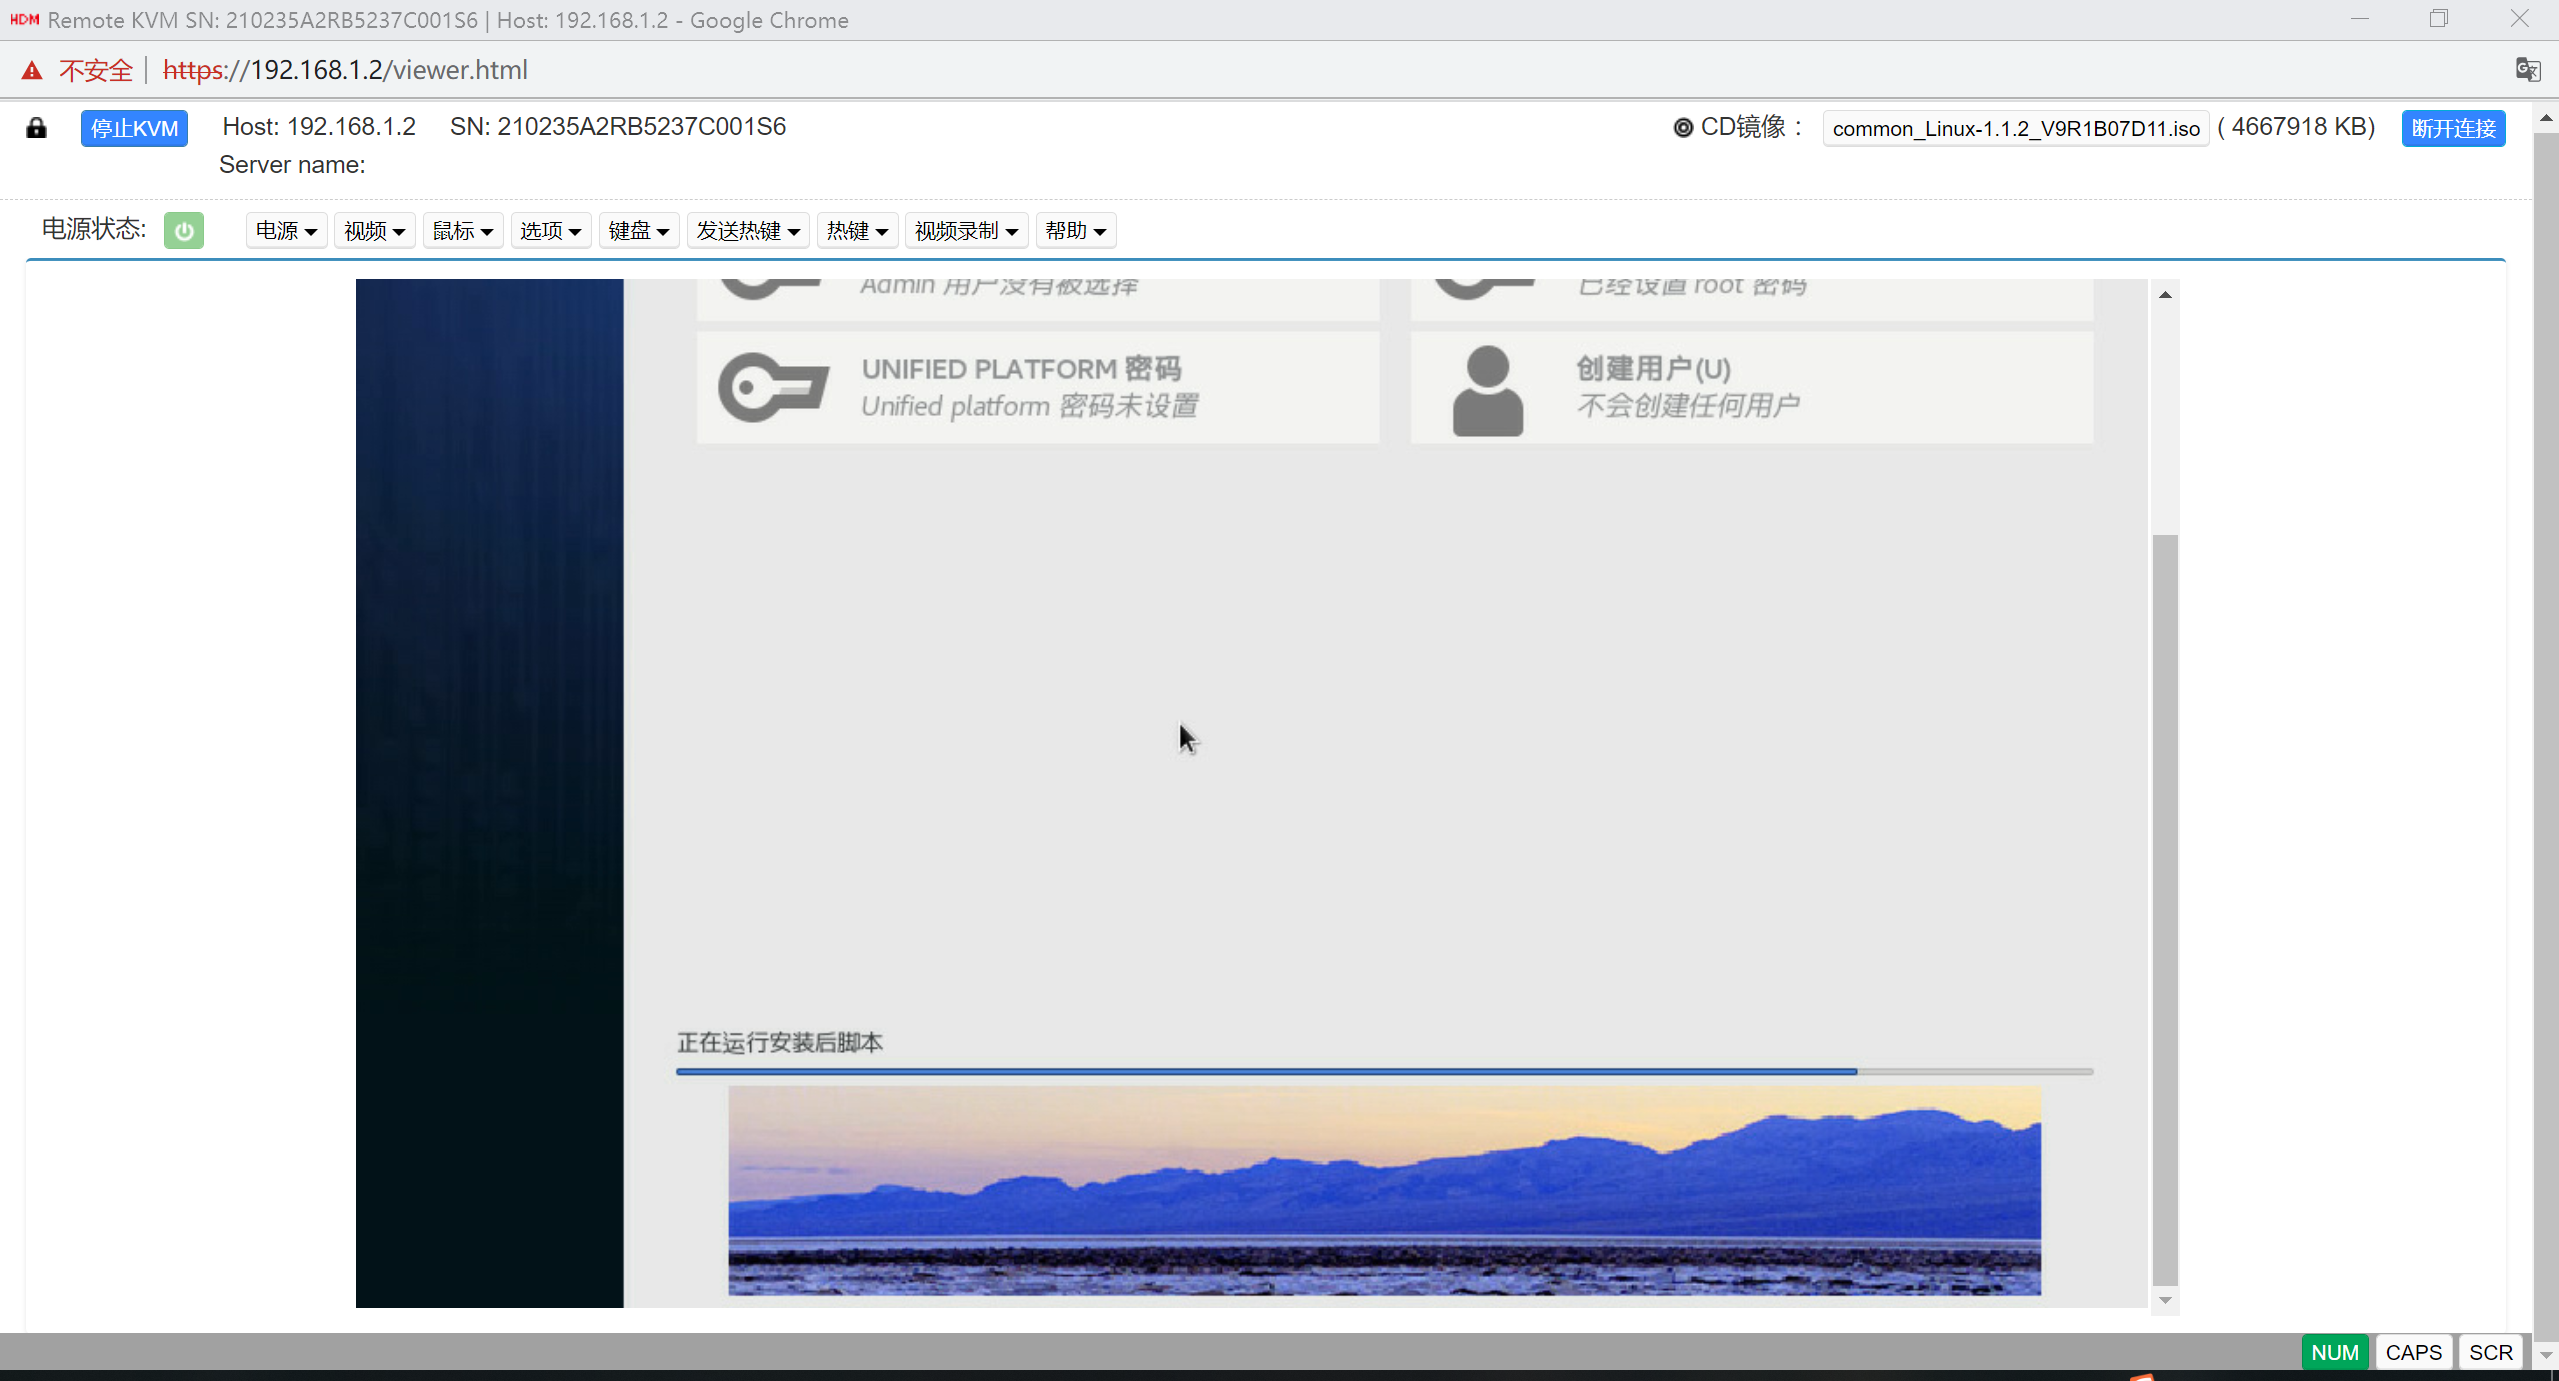Viewport: 2559px width, 1381px height.
Task: Open the 帮助 help menu
Action: pyautogui.click(x=1075, y=231)
